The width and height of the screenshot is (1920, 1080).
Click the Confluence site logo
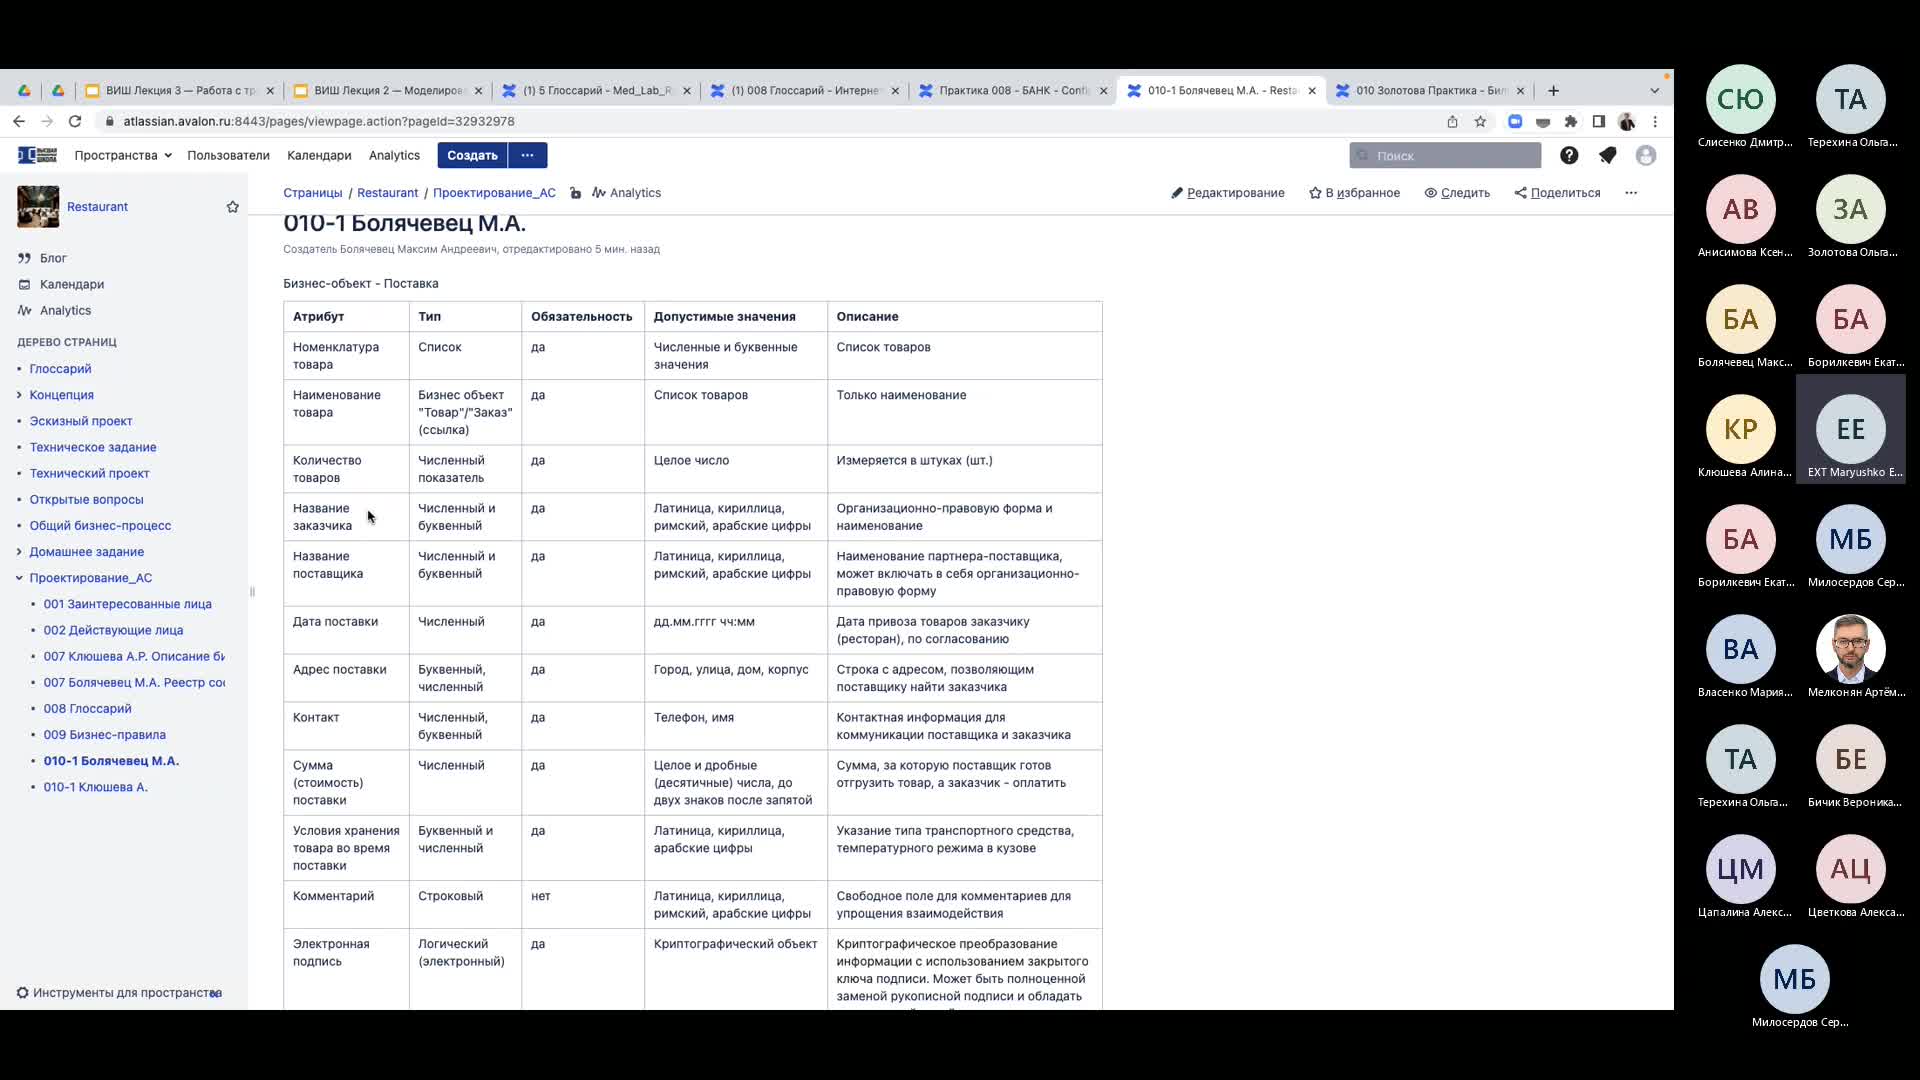coord(38,155)
